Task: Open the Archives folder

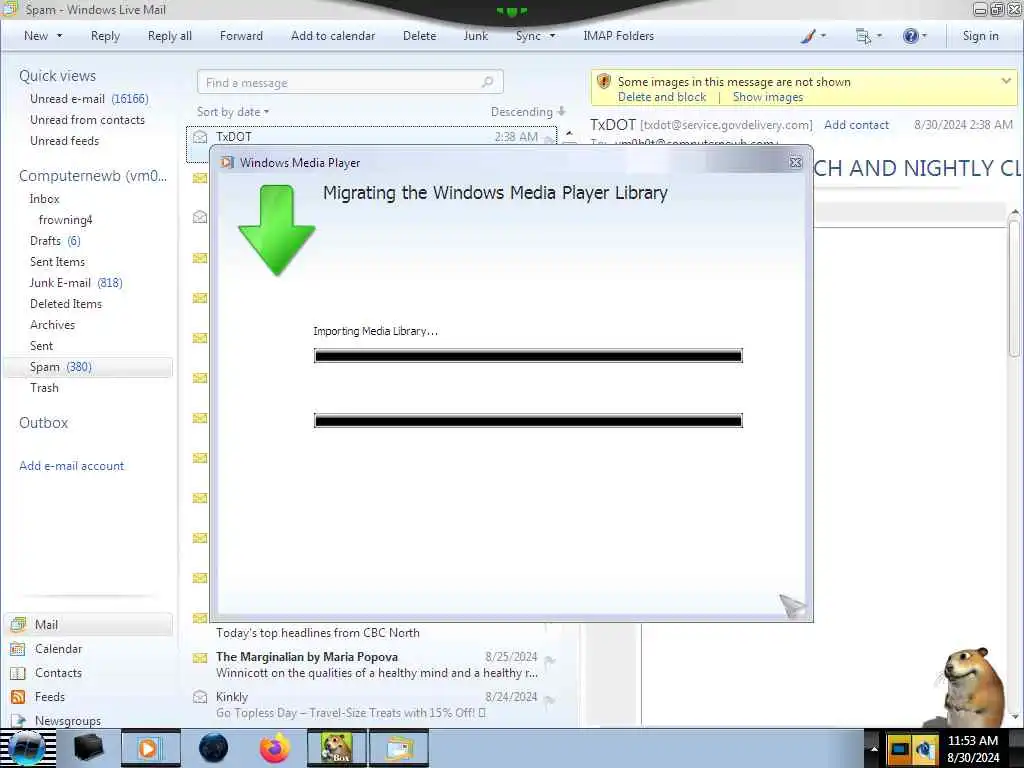Action: pos(52,325)
